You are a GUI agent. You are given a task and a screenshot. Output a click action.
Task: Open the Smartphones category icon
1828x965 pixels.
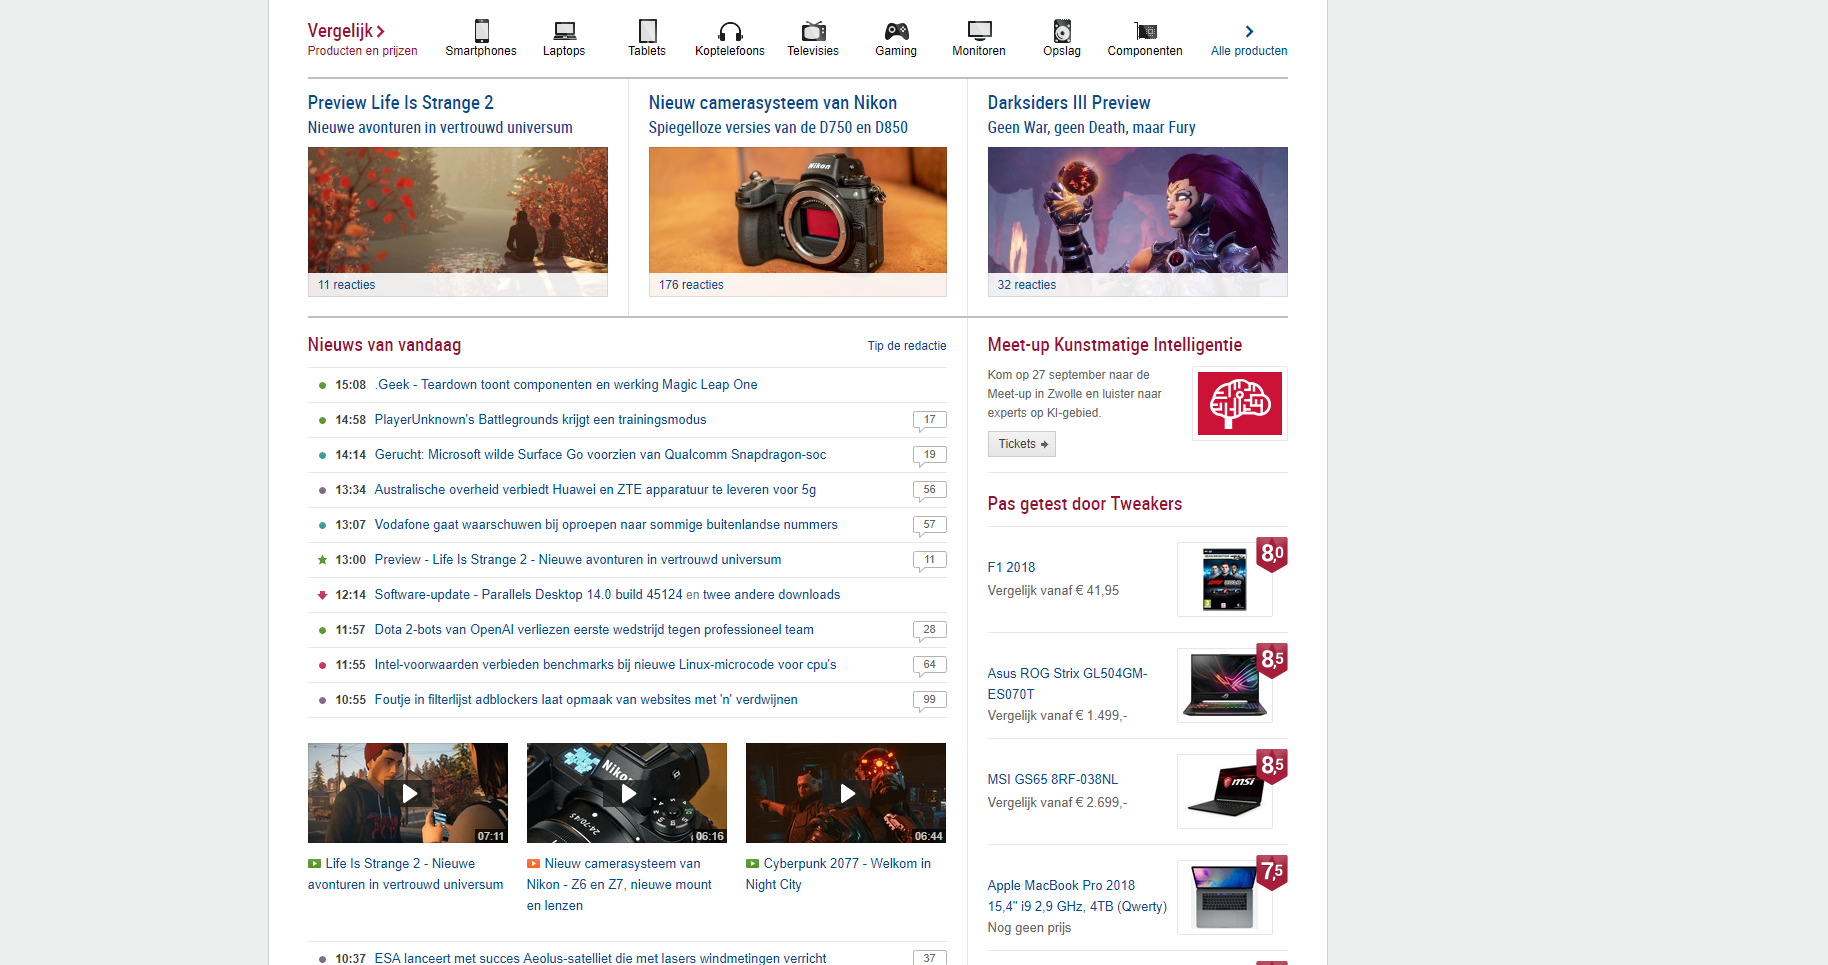point(481,32)
